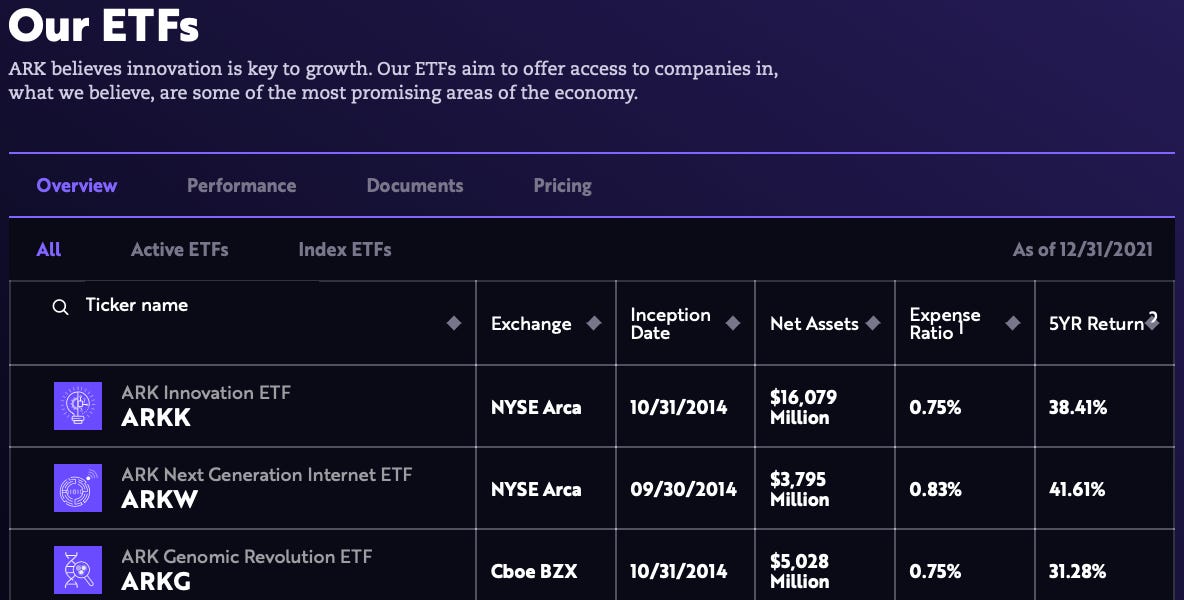Click the sort diamond beside Exchange
This screenshot has height=600, width=1184.
tap(595, 323)
